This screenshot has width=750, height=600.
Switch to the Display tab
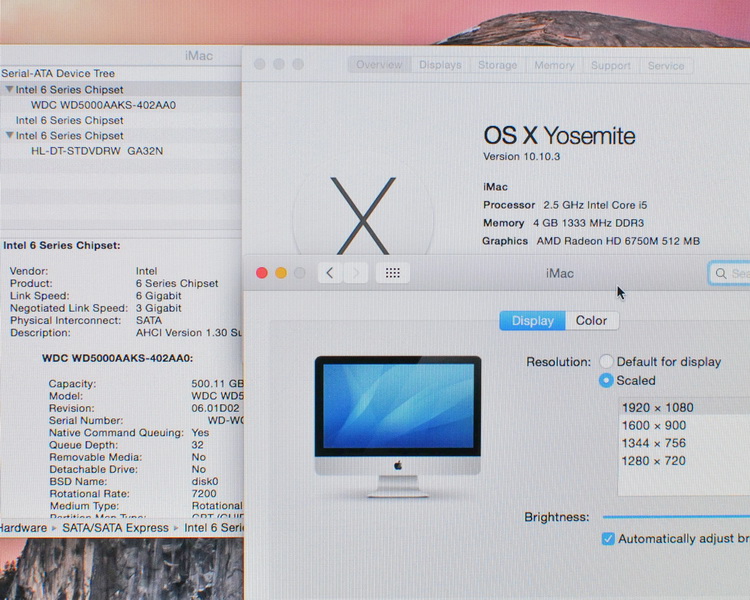pos(532,321)
